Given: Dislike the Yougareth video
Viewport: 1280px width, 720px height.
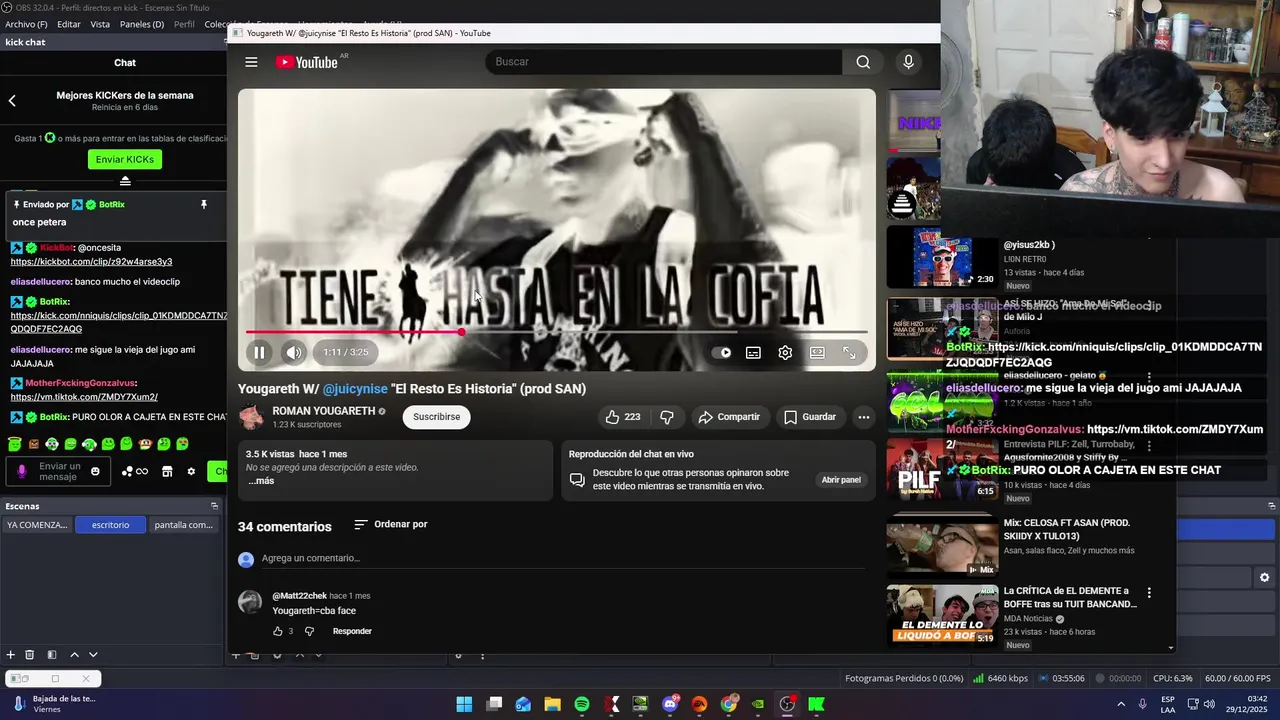Looking at the screenshot, I should [667, 417].
